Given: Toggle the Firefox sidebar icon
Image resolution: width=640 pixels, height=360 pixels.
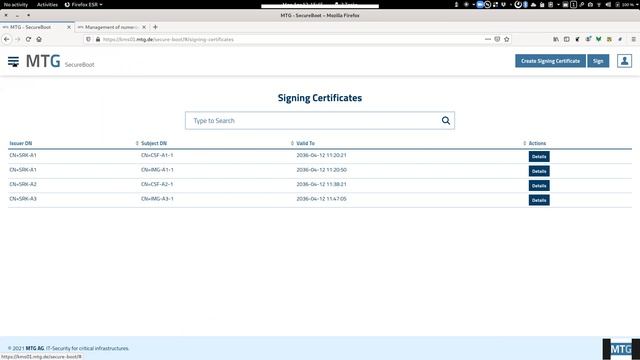Looking at the screenshot, I should pos(567,39).
